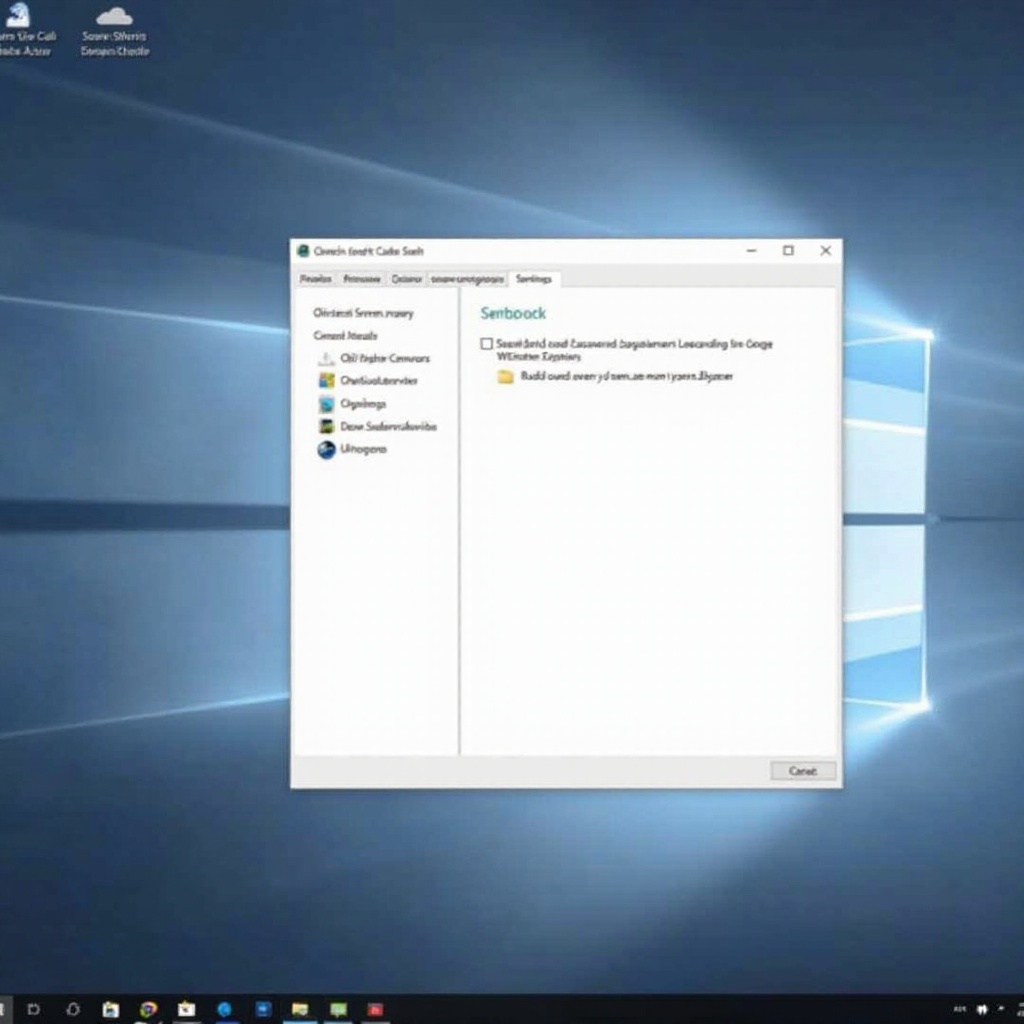
Task: Open the globe entry in the left sidebar
Action: click(328, 449)
